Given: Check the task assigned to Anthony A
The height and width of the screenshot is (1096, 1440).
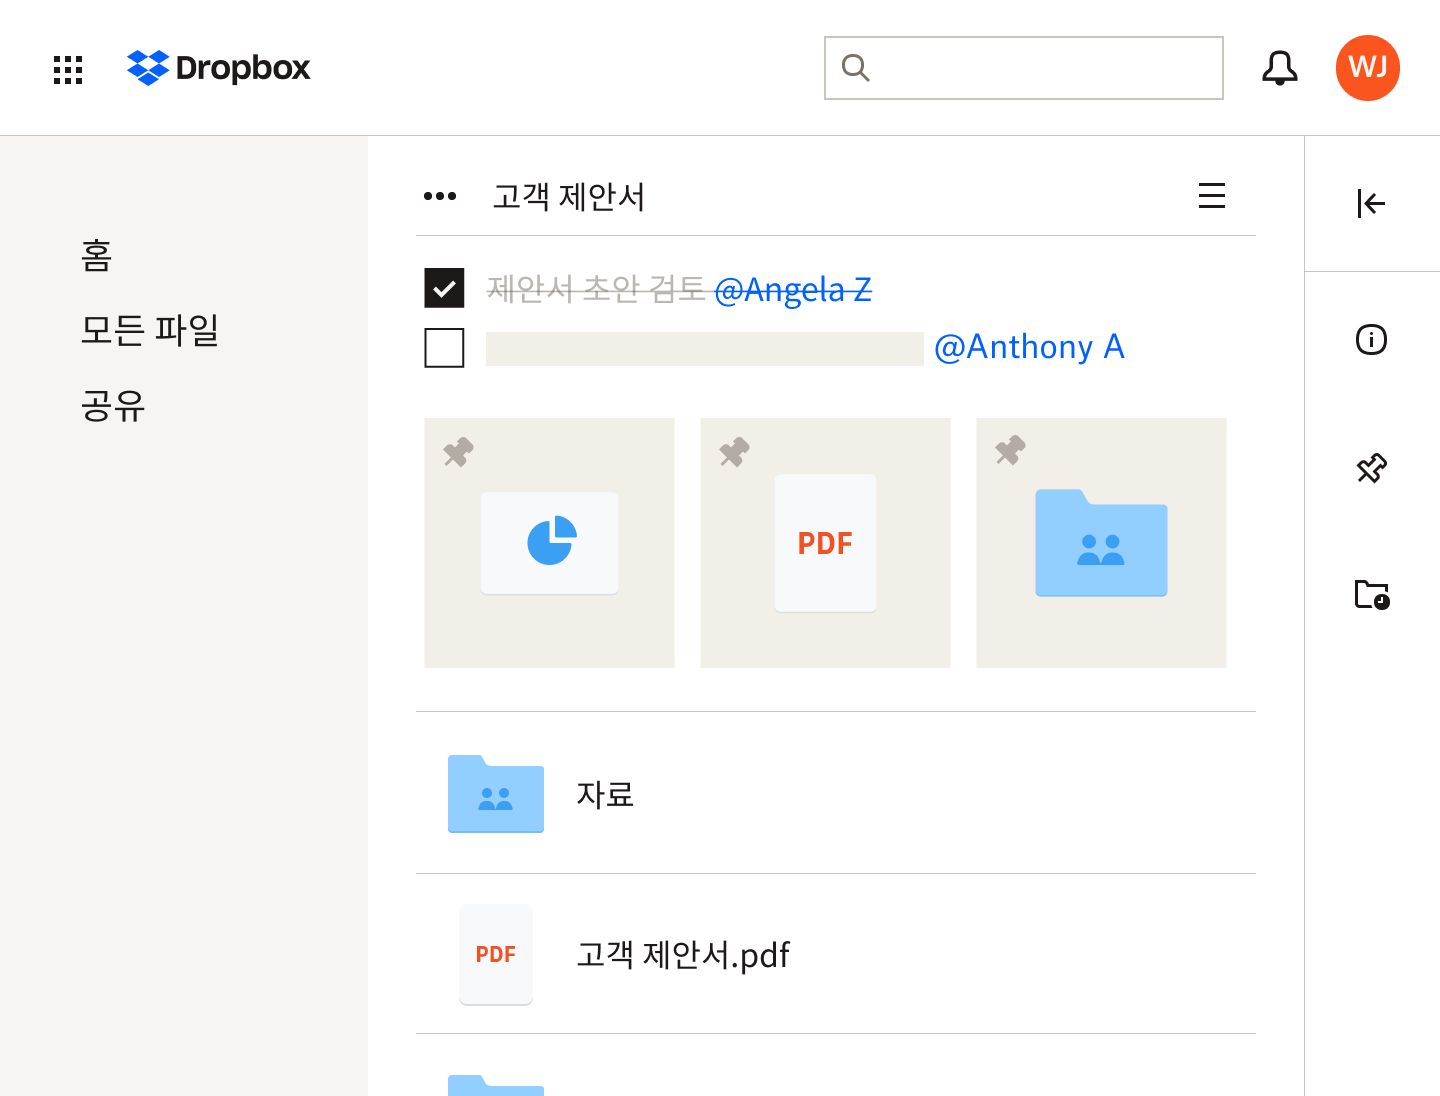Looking at the screenshot, I should [x=444, y=348].
